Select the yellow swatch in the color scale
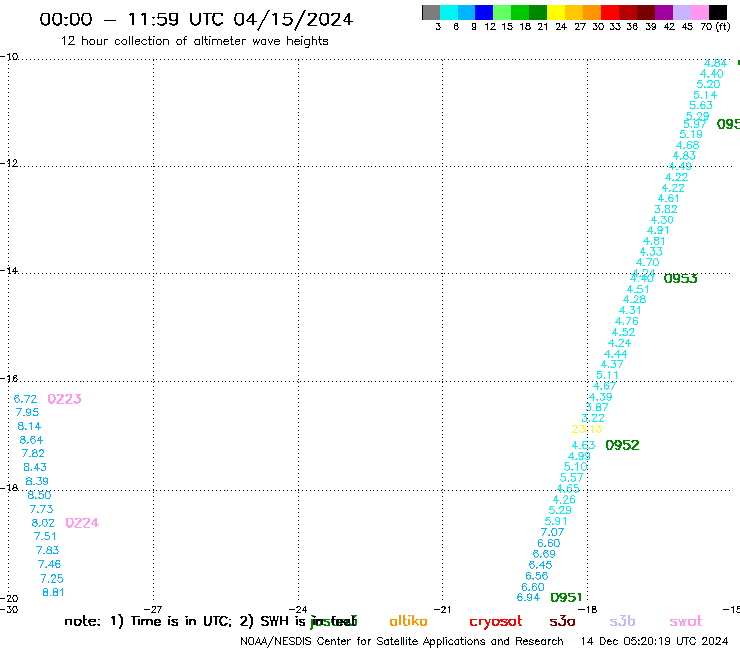 point(556,12)
